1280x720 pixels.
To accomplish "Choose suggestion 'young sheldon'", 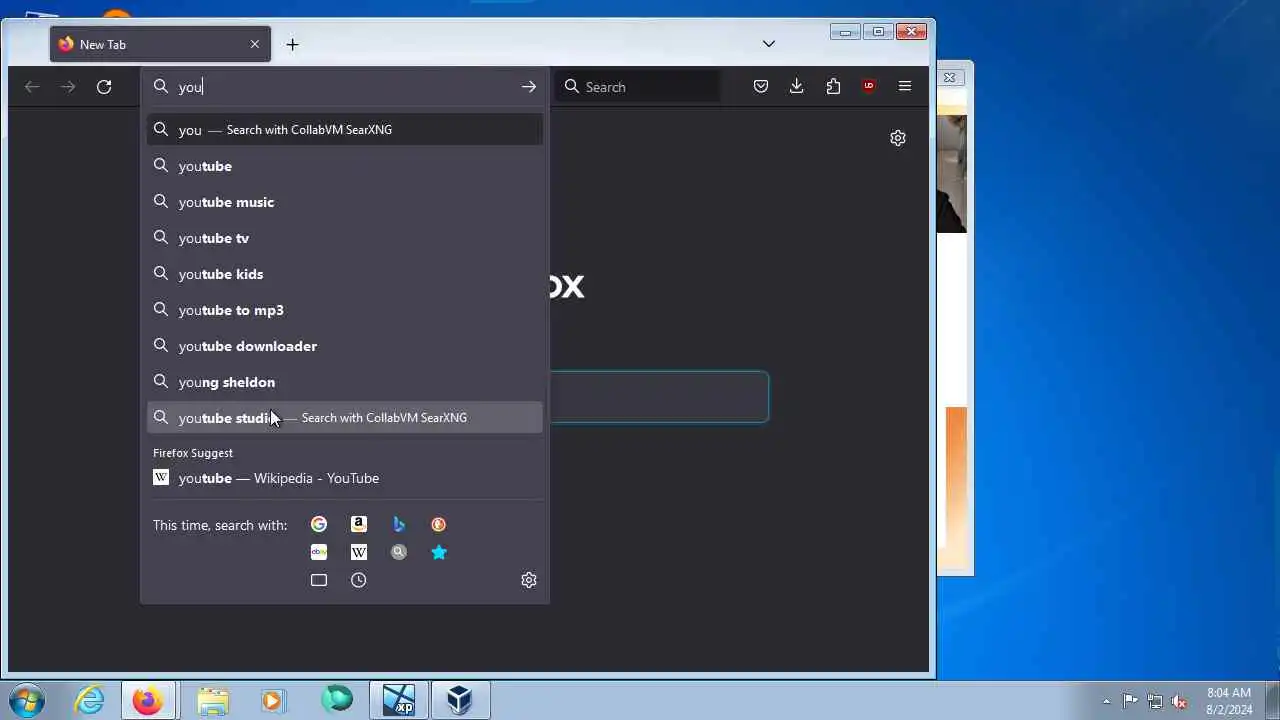I will point(345,382).
